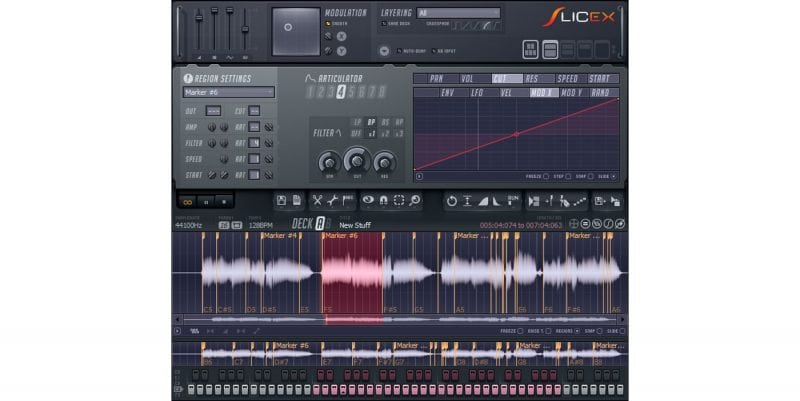
Task: Select the BP filter type
Action: click(x=371, y=122)
